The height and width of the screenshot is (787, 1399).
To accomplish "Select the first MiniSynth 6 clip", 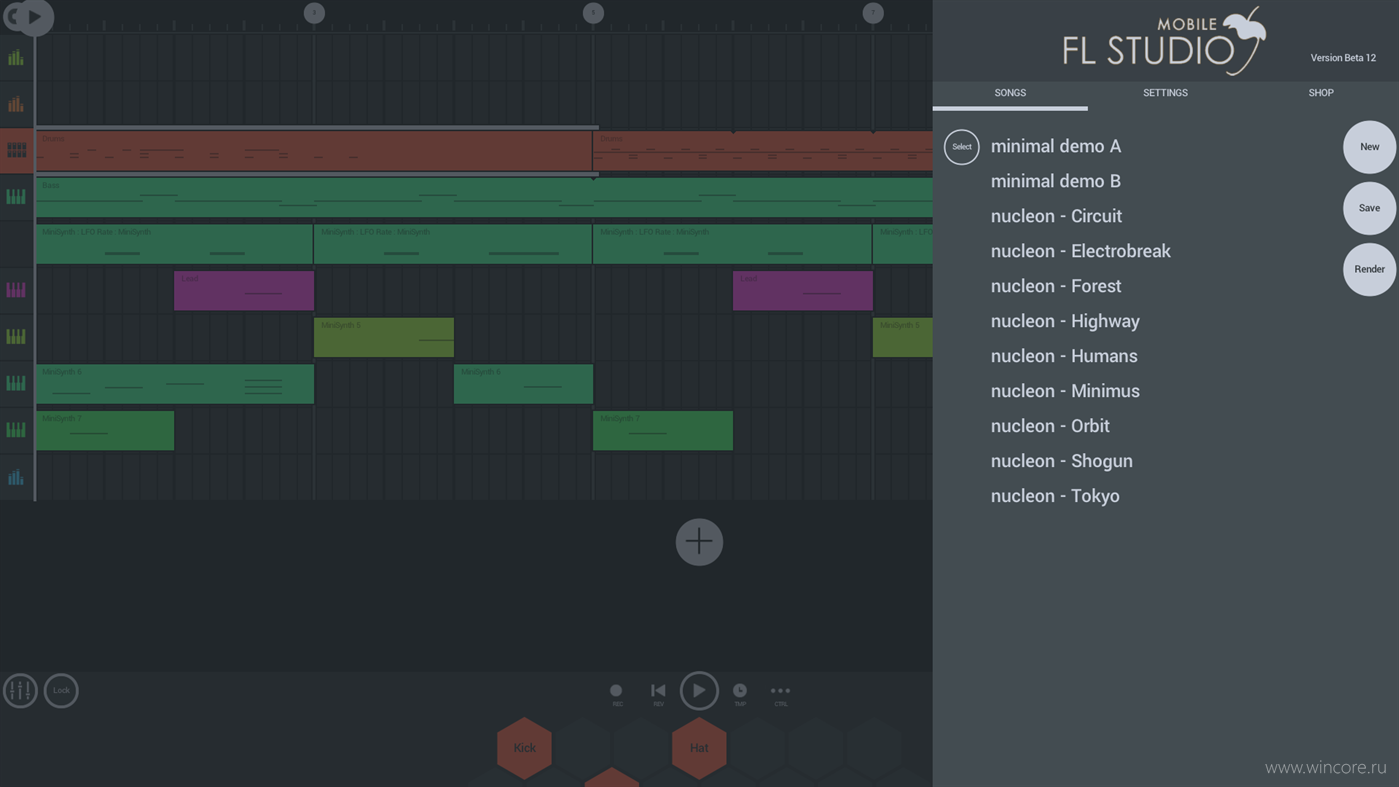I will click(x=175, y=384).
